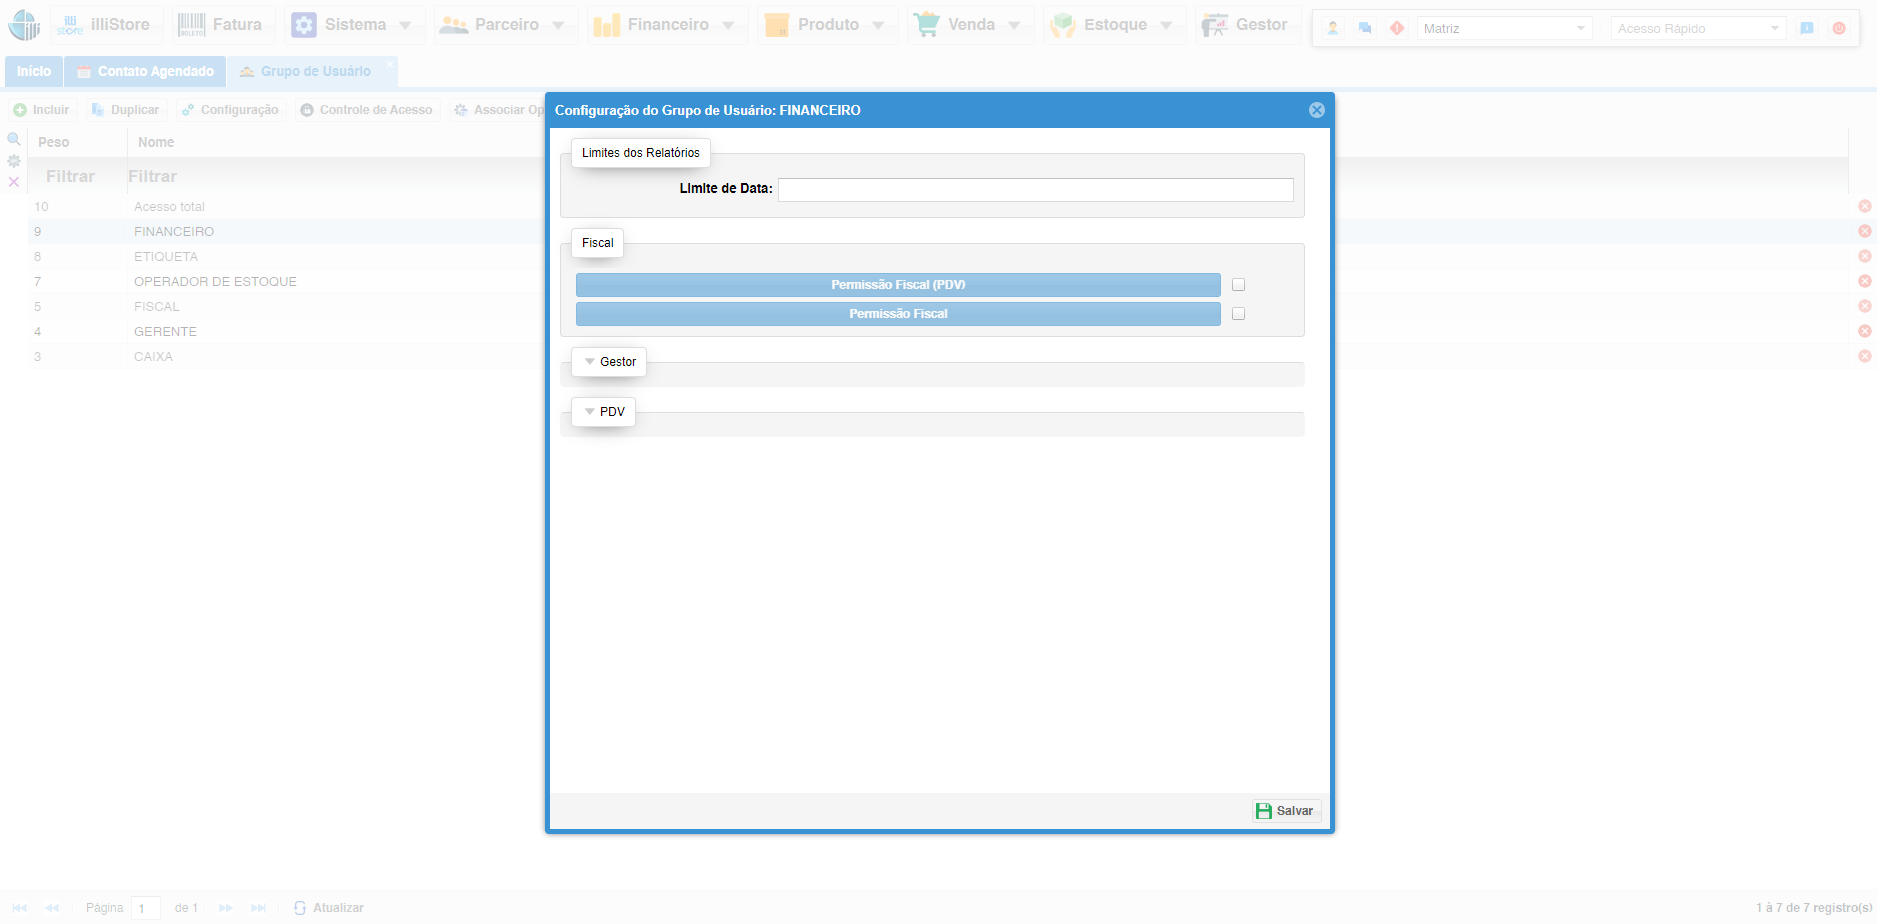Close the FINANCEIRO configuration dialog
Viewport: 1877px width, 924px height.
point(1317,110)
